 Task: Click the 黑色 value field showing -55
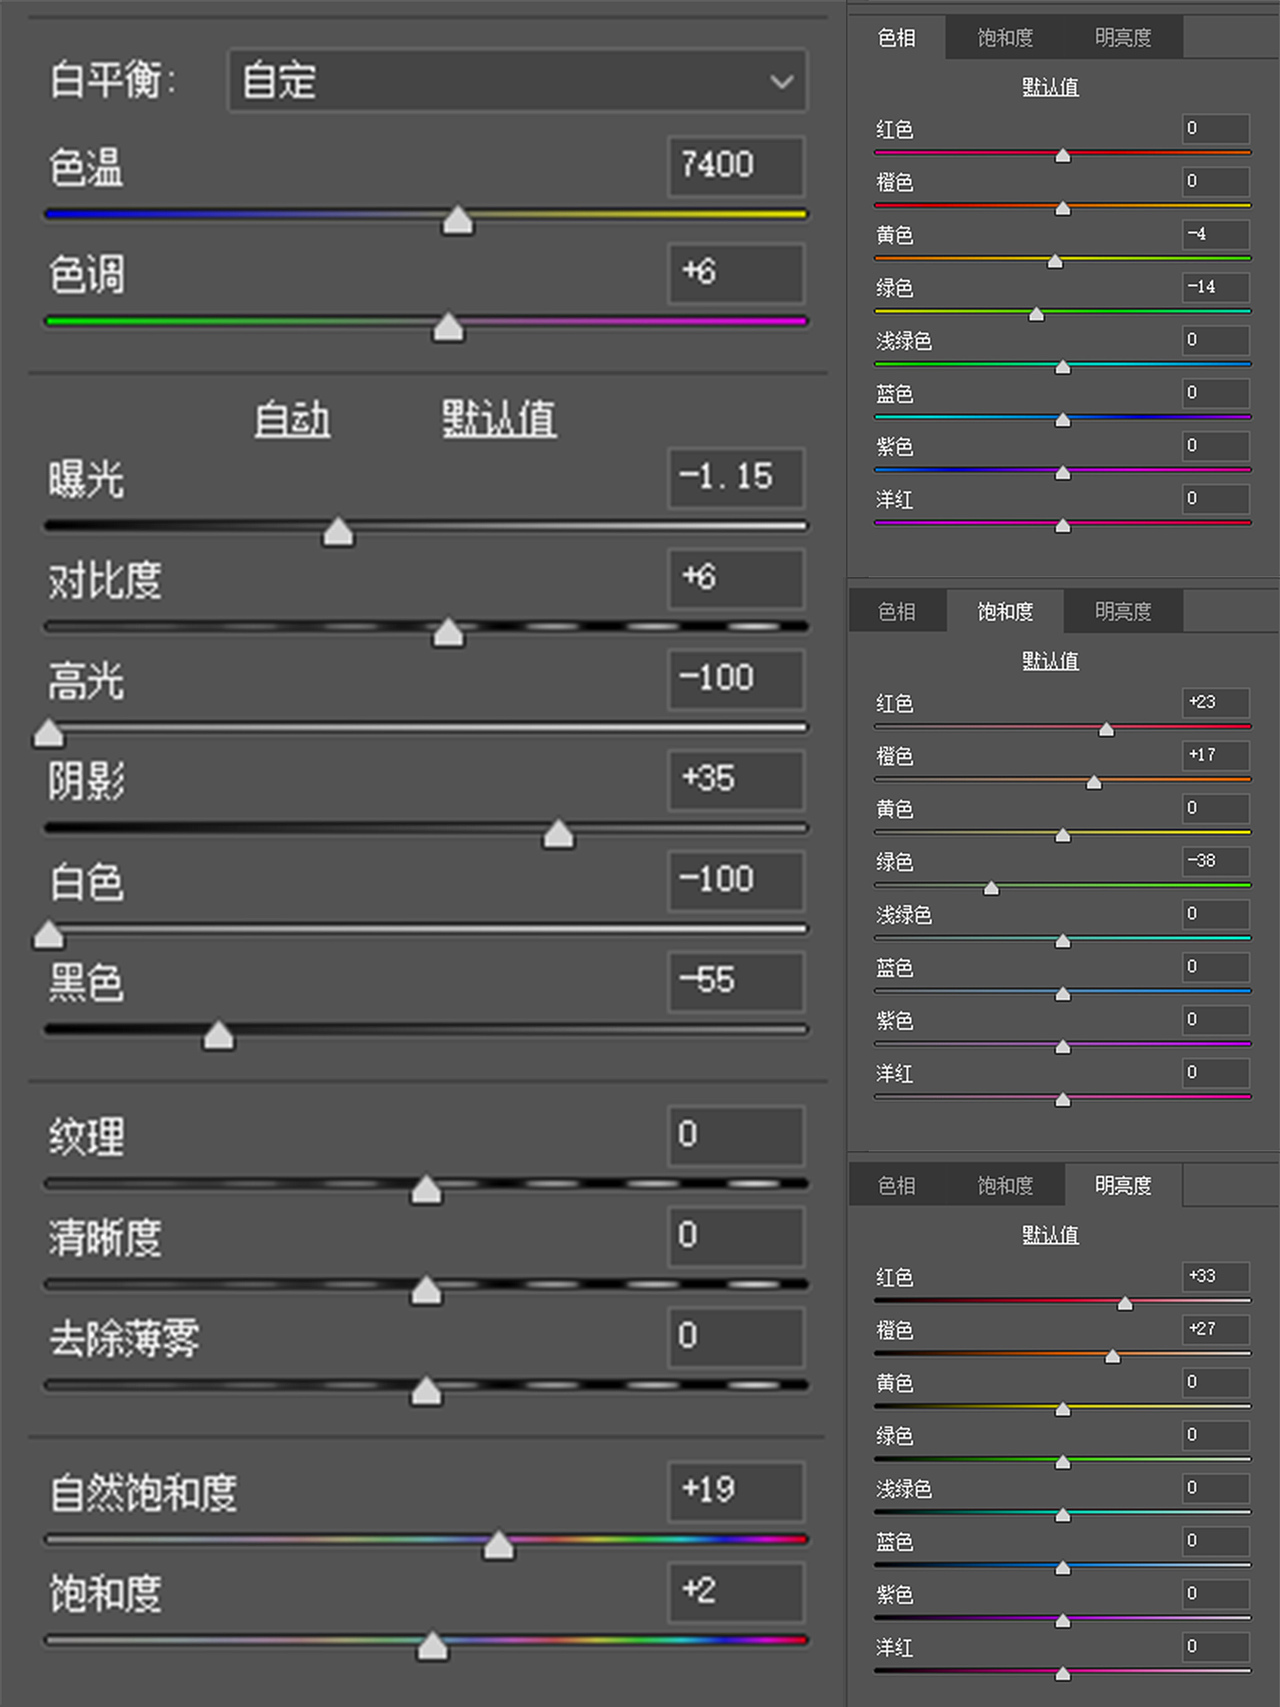(x=736, y=982)
